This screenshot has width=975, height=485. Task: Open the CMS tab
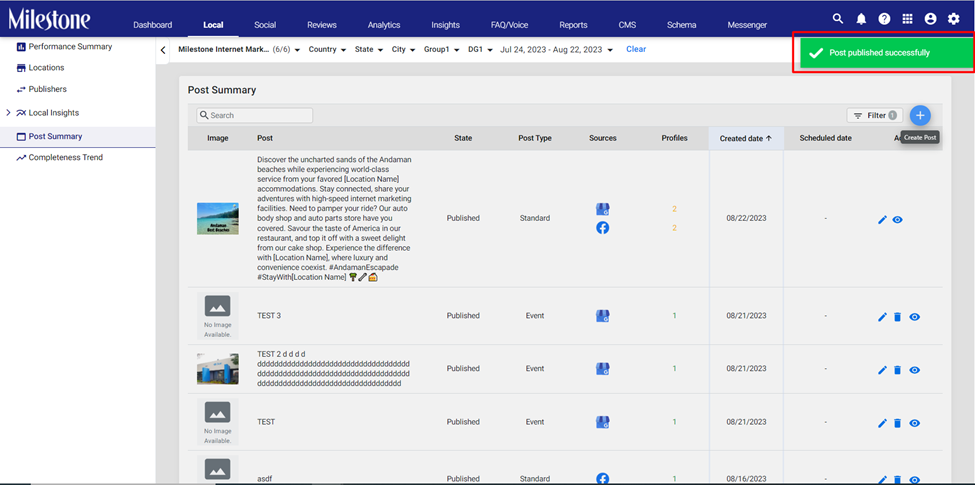point(627,25)
